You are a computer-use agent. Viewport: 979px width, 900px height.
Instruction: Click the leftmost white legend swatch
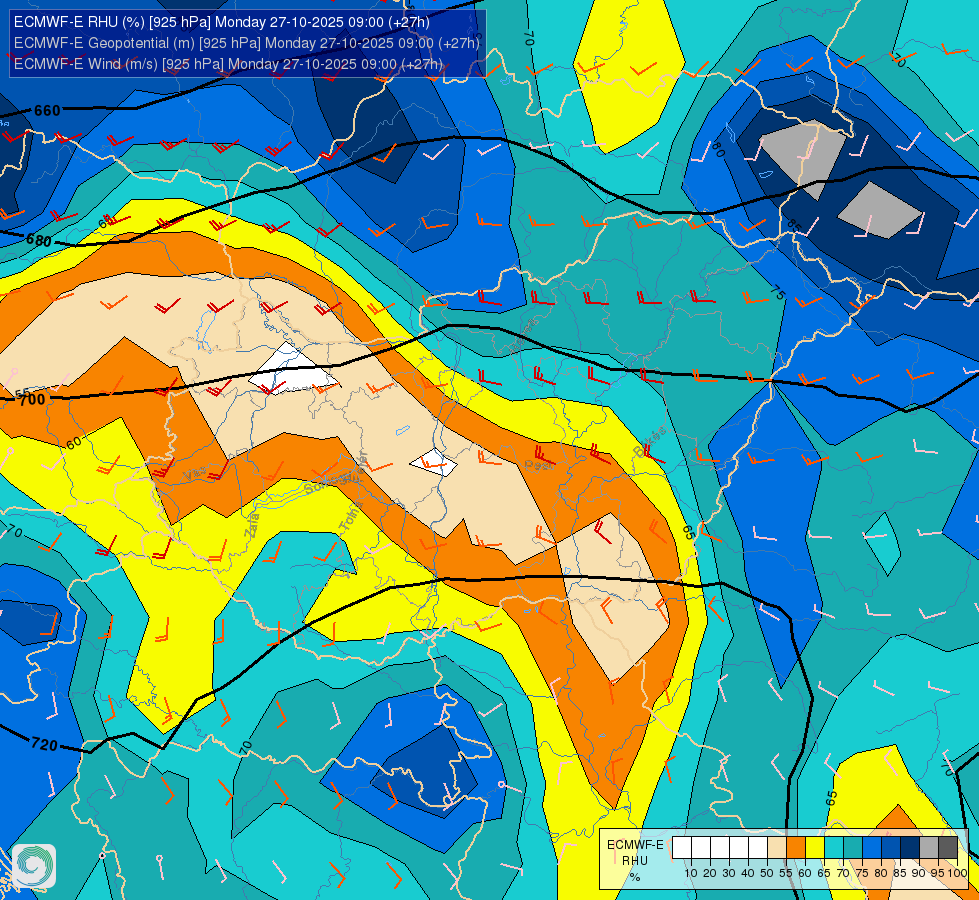682,848
